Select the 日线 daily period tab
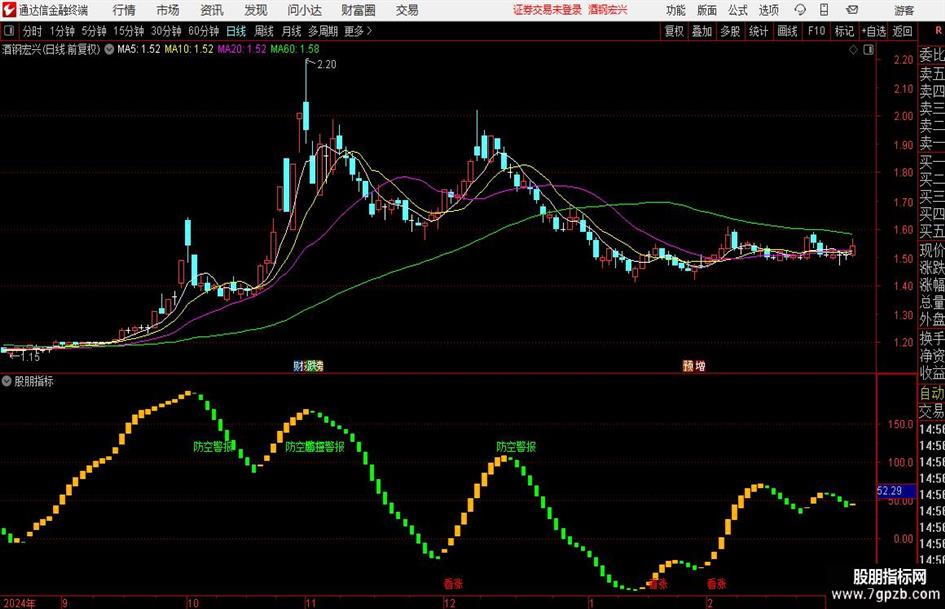Viewport: 945px width, 609px height. [x=236, y=31]
